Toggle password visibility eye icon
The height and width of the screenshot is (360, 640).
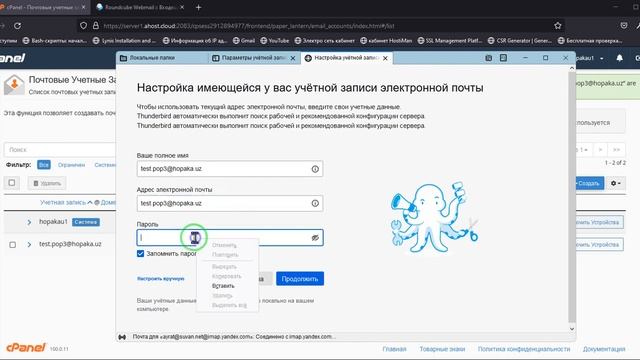point(315,238)
